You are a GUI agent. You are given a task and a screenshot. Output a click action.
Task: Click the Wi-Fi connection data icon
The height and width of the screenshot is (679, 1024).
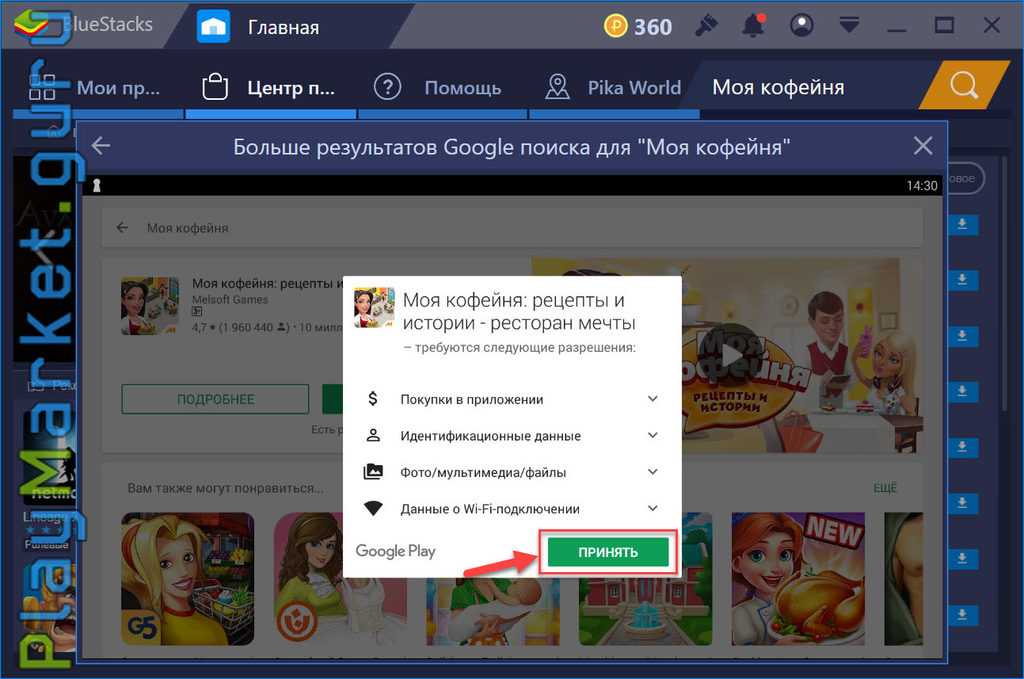373,509
